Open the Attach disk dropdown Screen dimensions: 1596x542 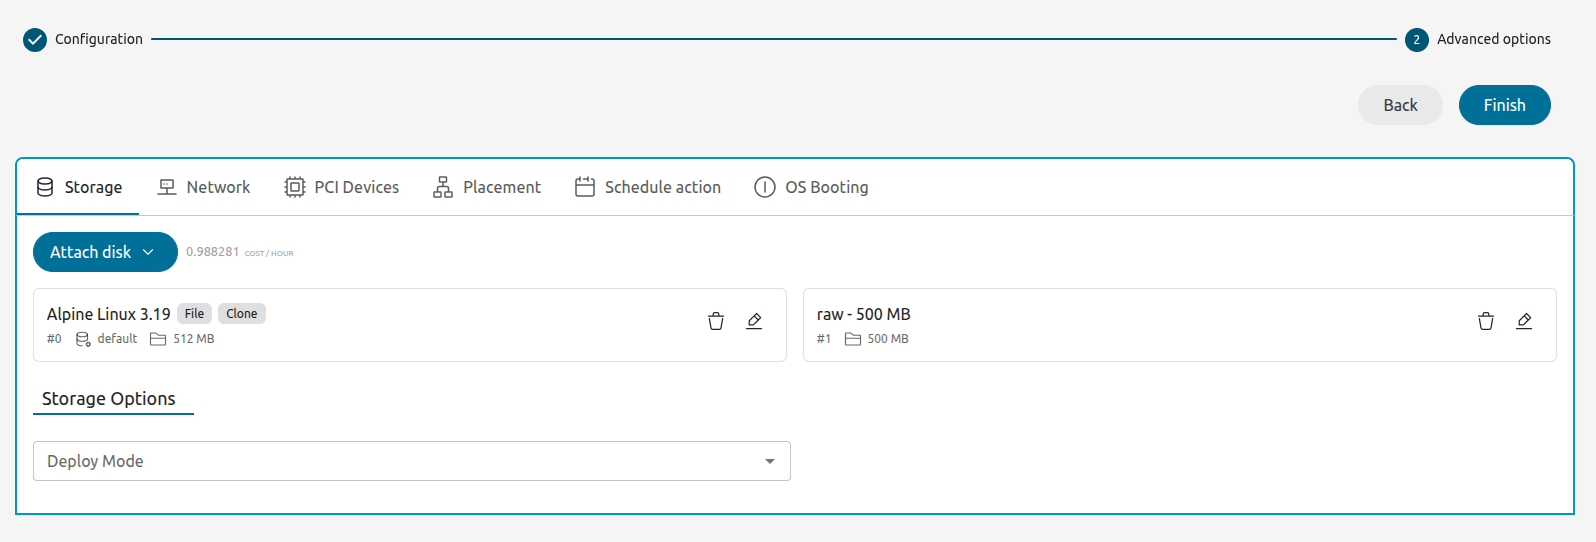pyautogui.click(x=105, y=252)
